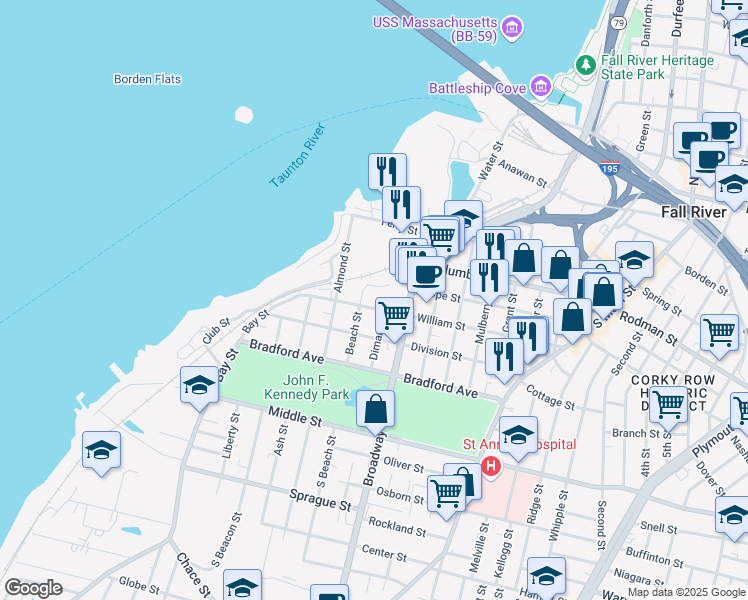Click the Fall River Heritage State Park tree icon

(586, 65)
